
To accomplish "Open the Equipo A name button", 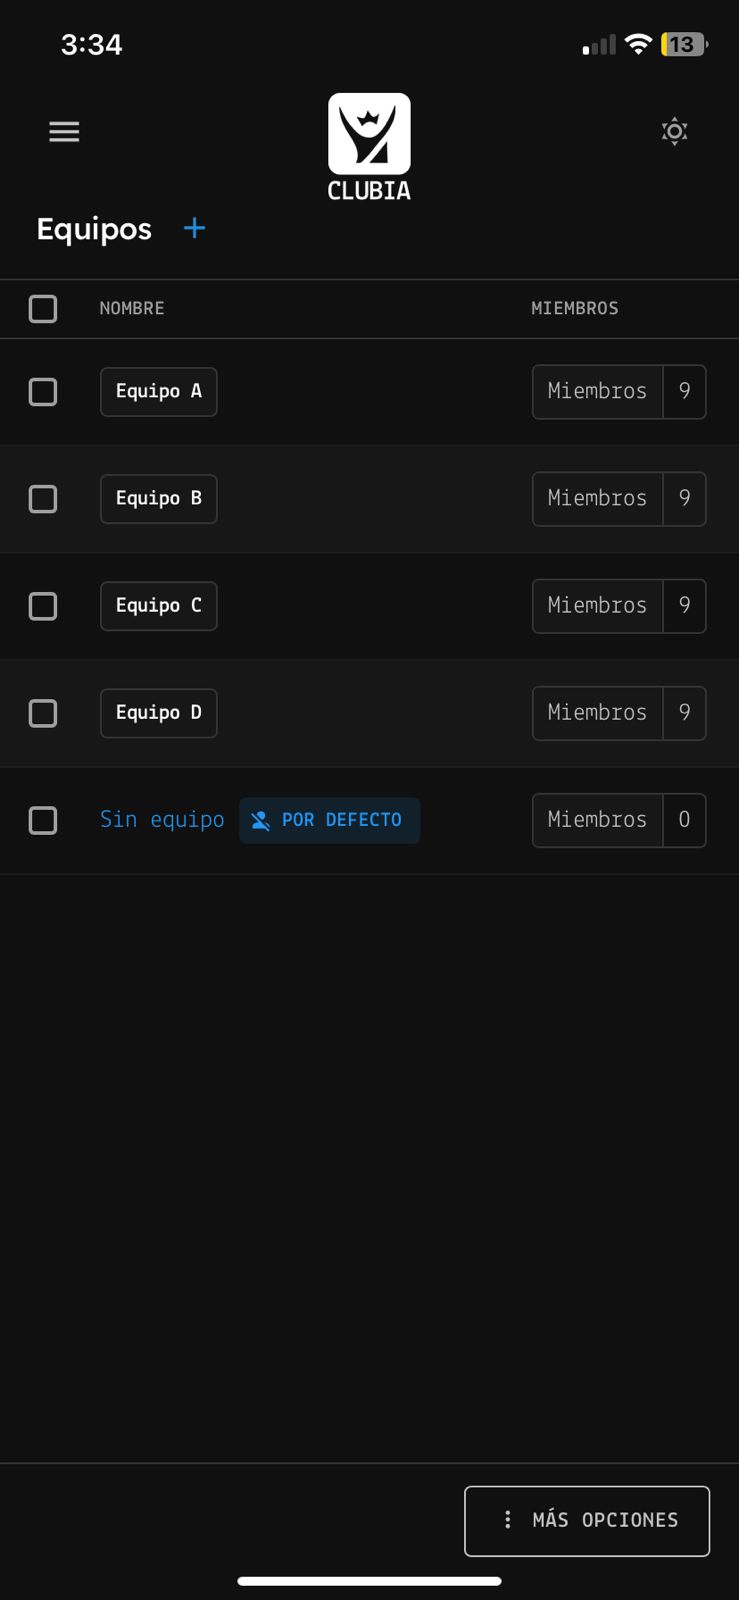I will click(x=159, y=391).
